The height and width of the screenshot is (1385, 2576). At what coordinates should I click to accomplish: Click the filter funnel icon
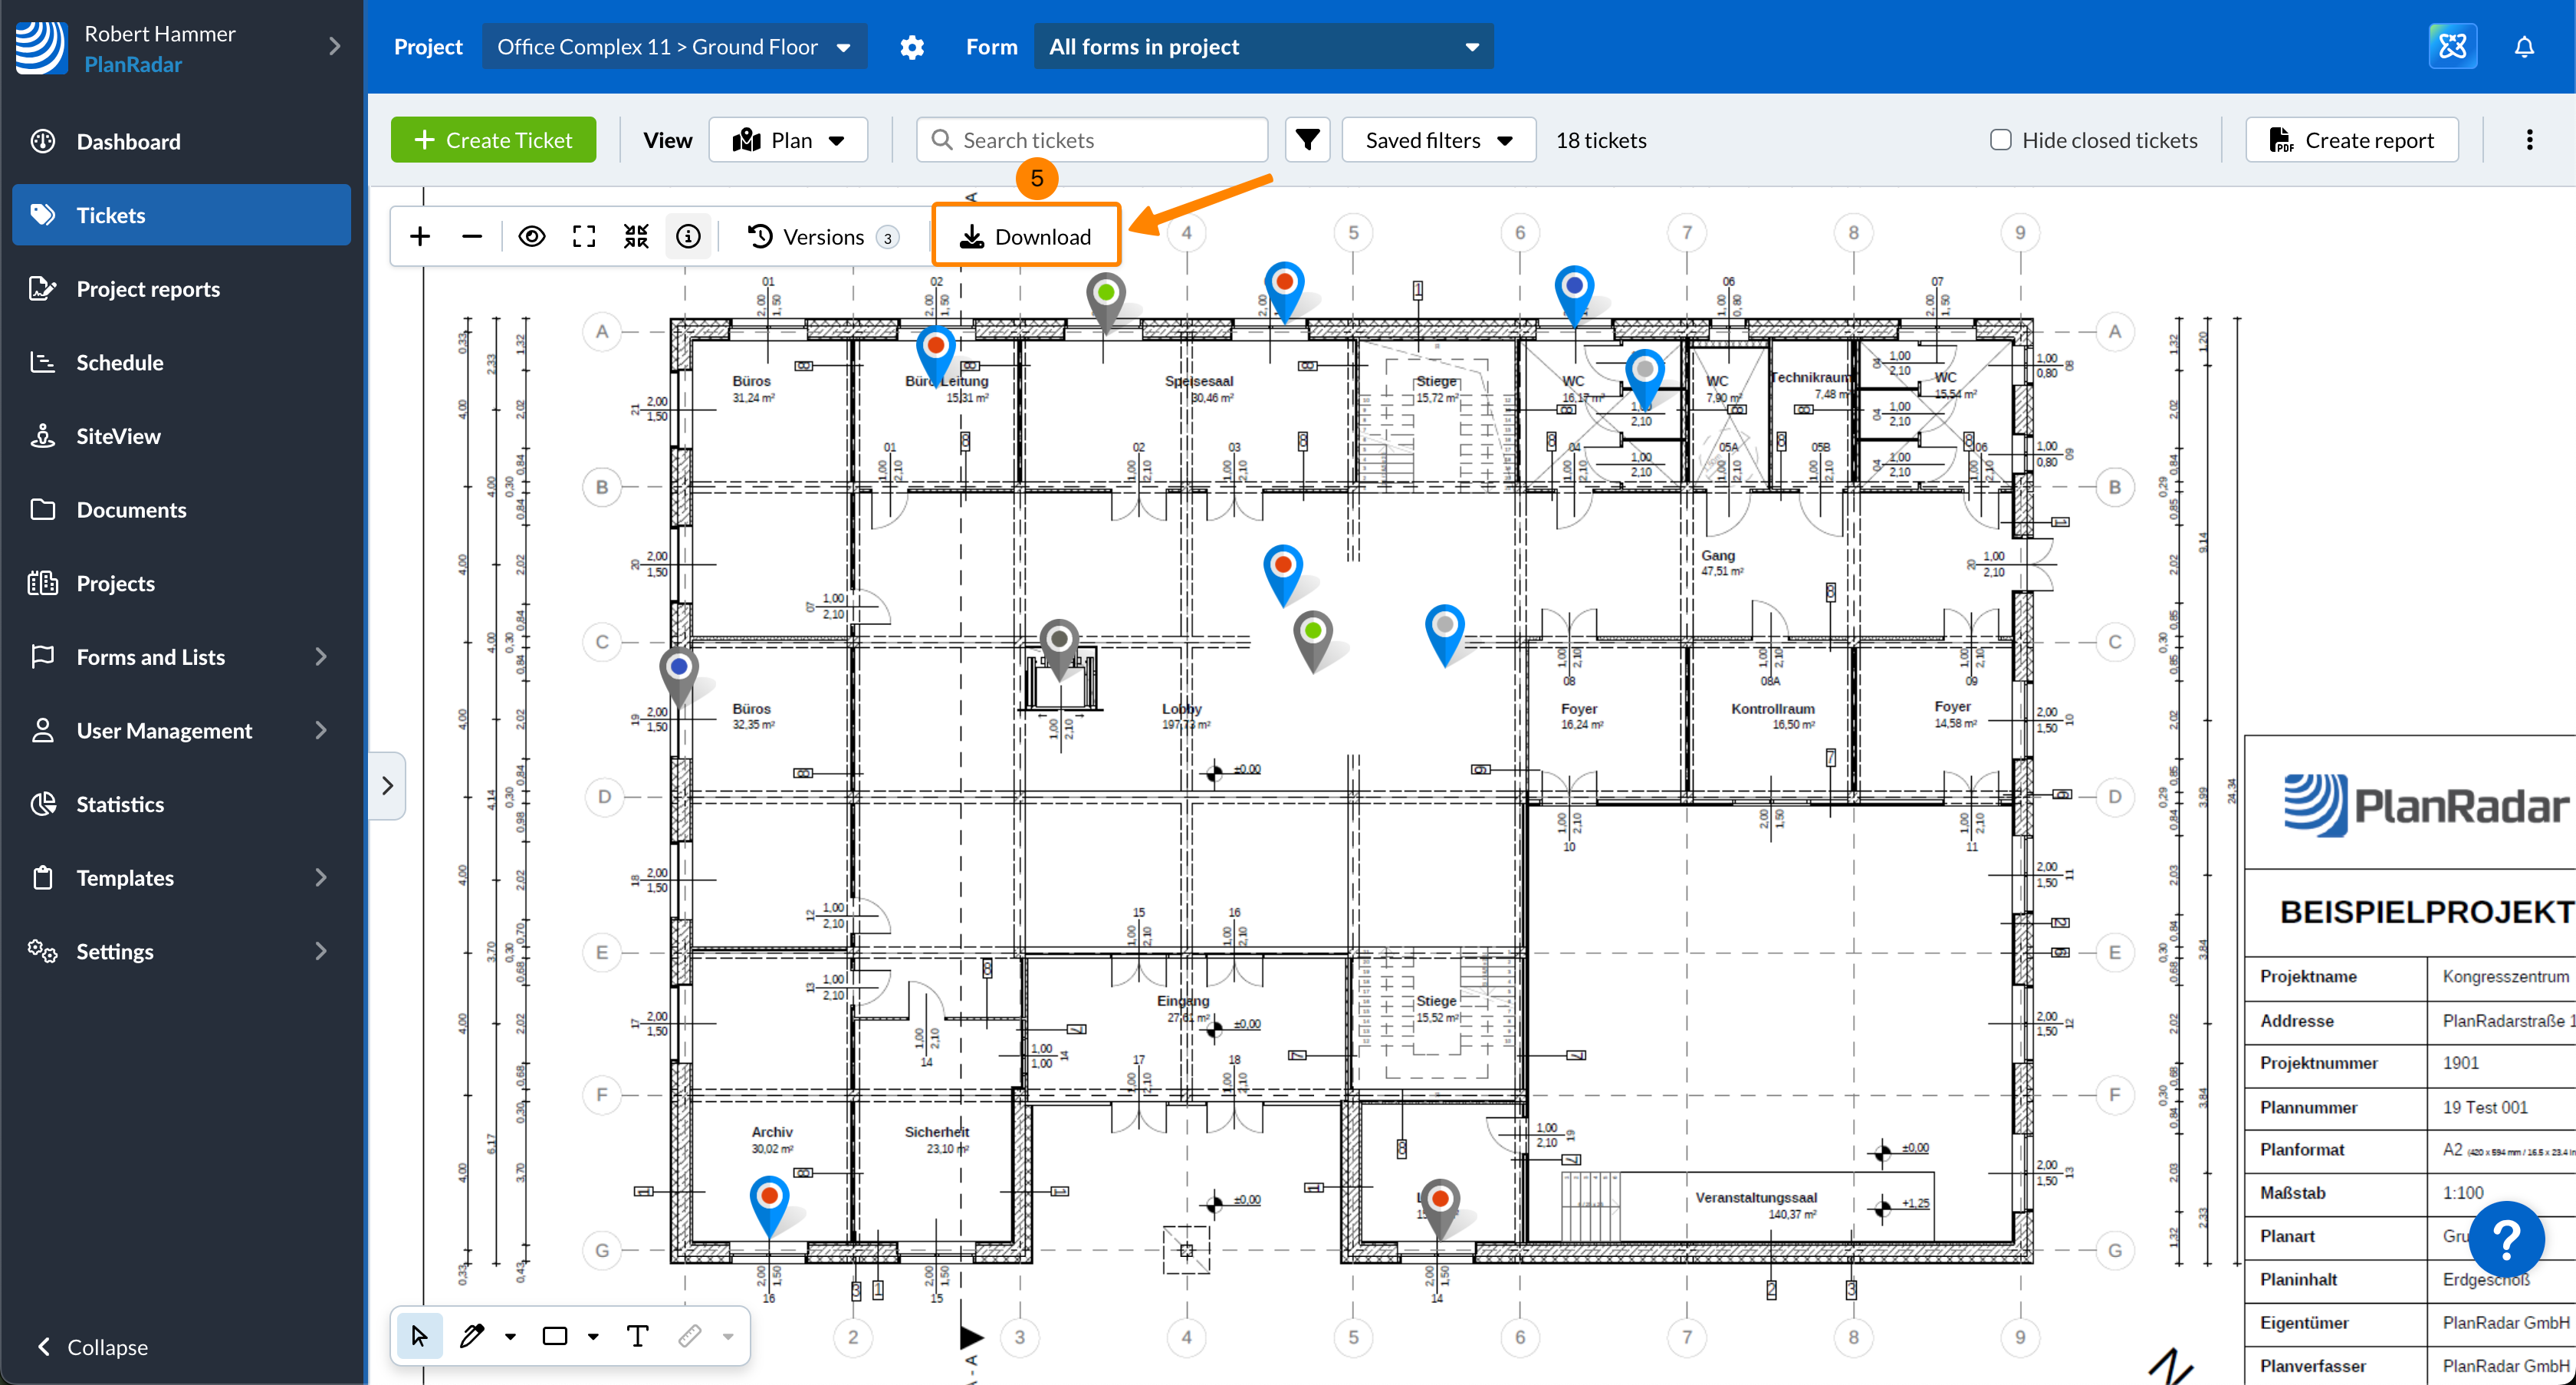click(x=1307, y=140)
